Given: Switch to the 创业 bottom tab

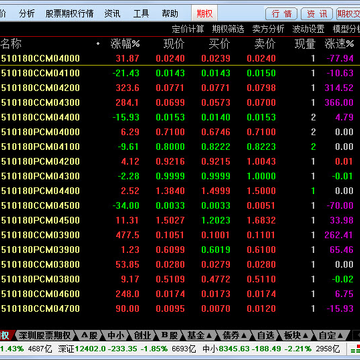Looking at the screenshot, I should [x=142, y=335].
